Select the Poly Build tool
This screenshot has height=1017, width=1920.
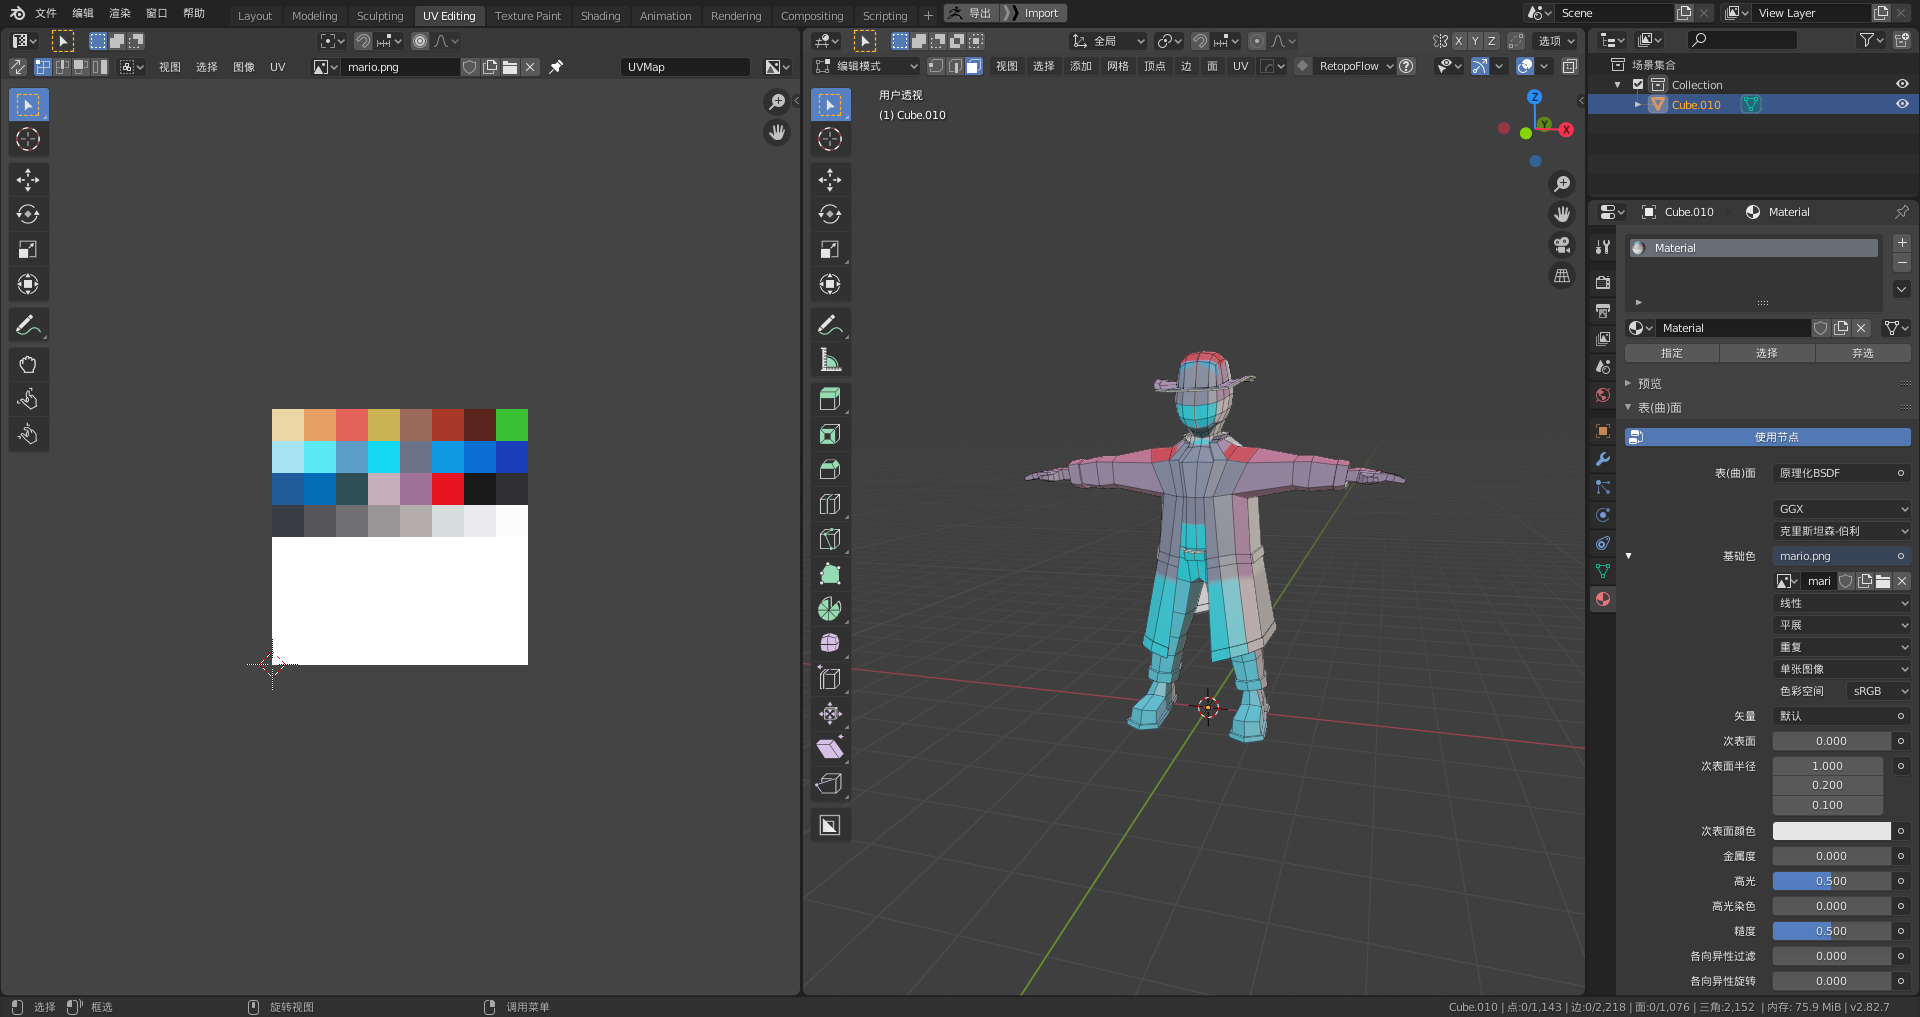click(x=830, y=574)
